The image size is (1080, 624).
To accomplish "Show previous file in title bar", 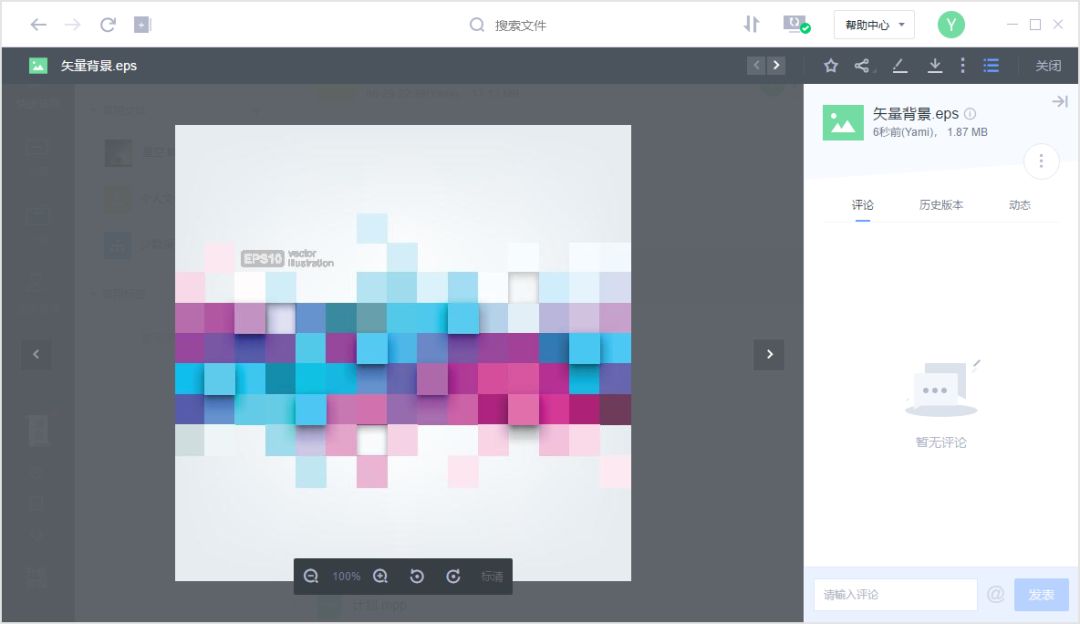I will (756, 65).
